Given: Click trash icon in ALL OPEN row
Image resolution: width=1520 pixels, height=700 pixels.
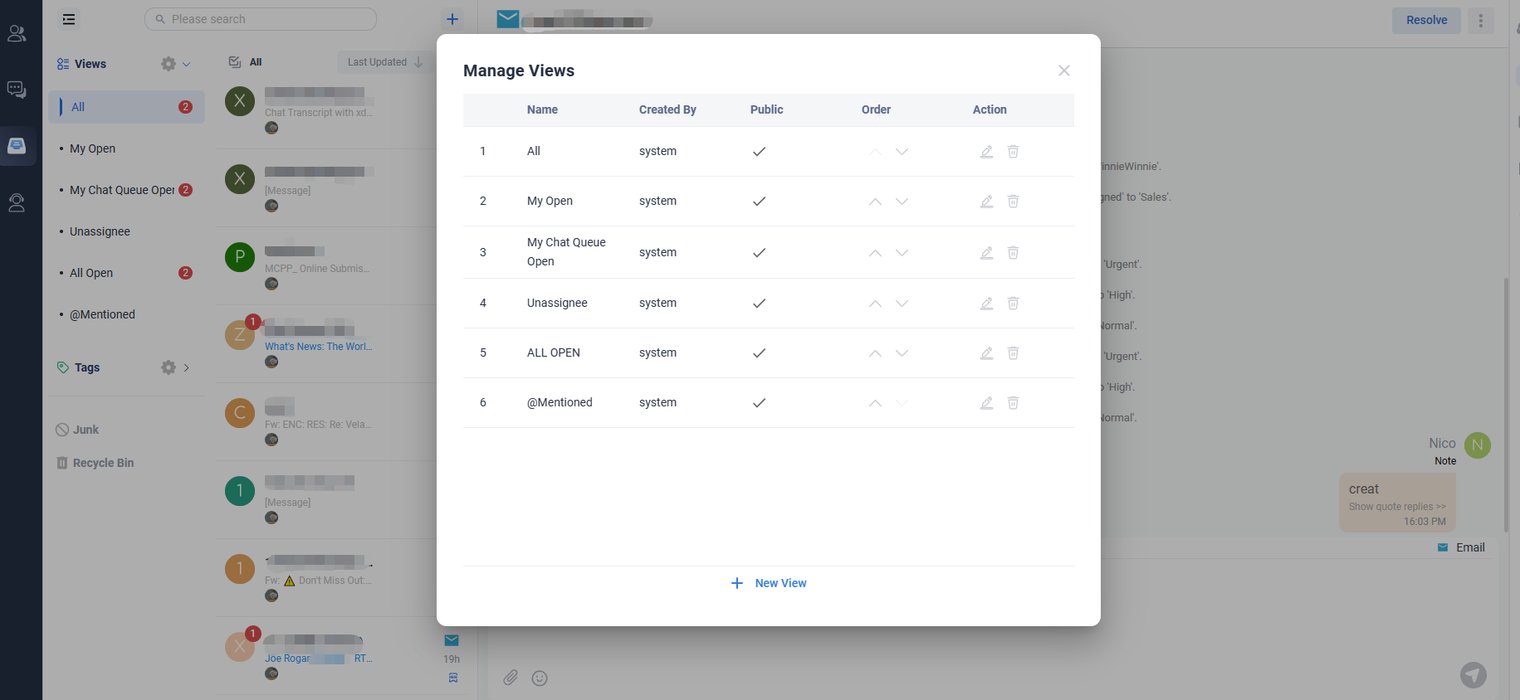Looking at the screenshot, I should [1013, 353].
